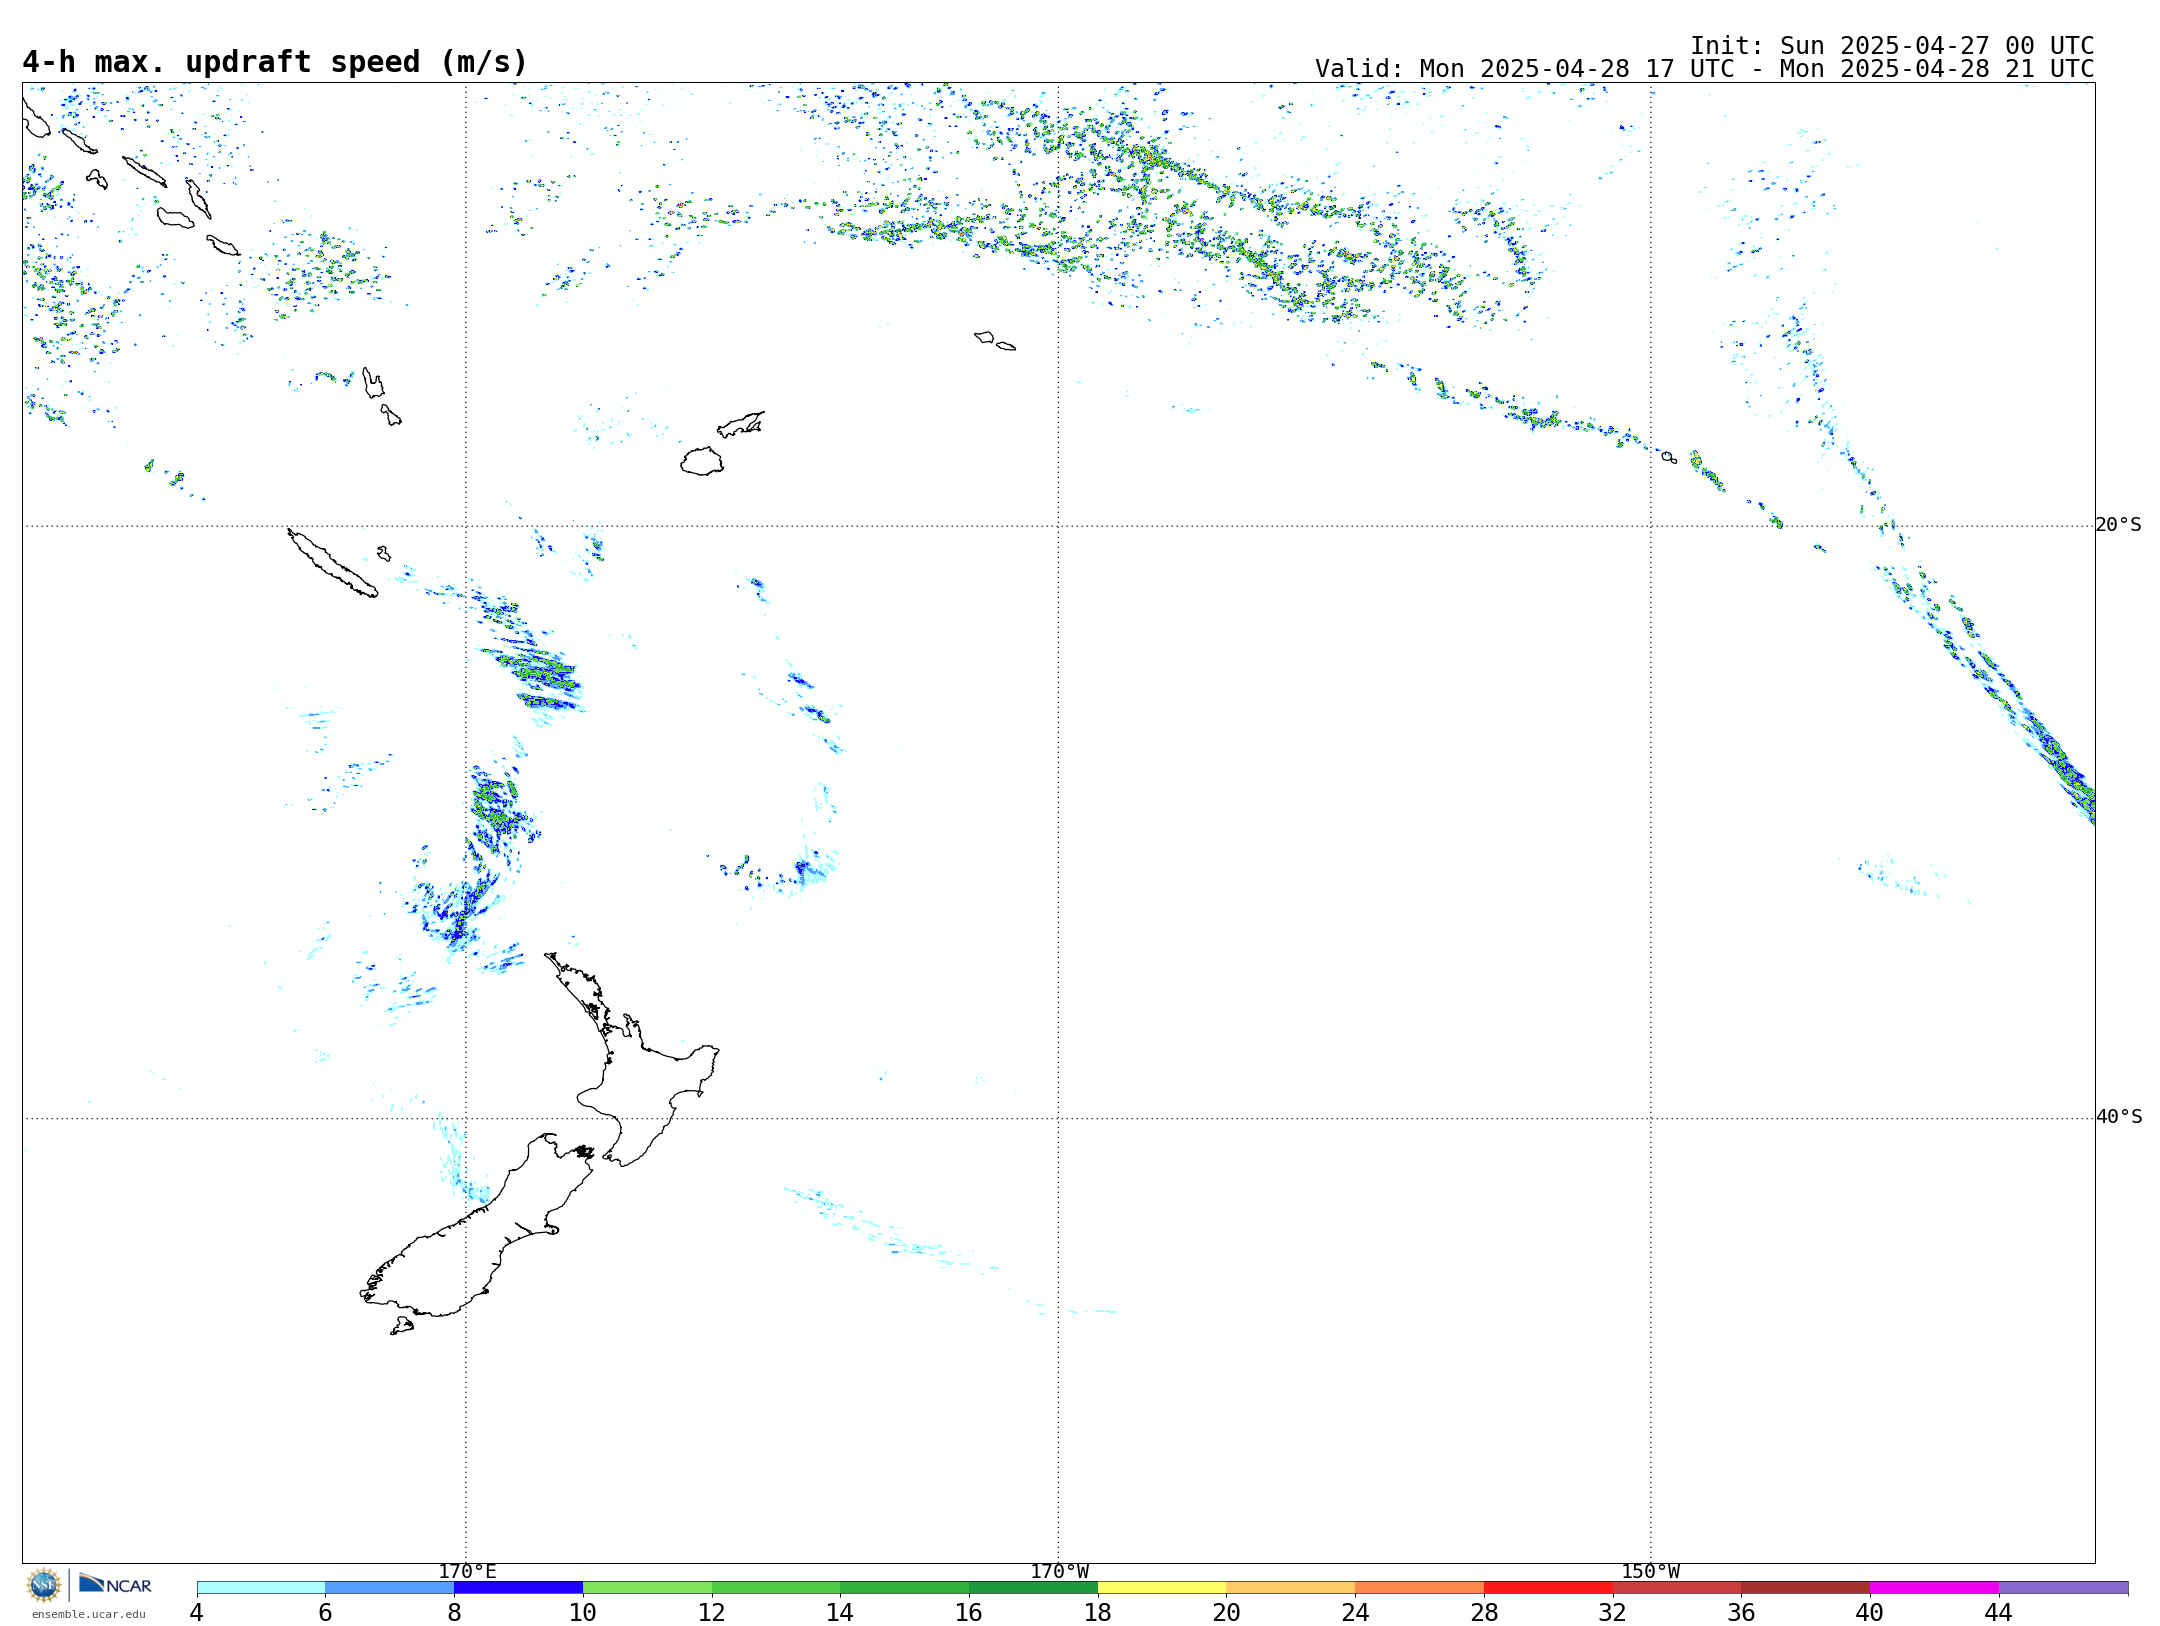The height and width of the screenshot is (1626, 2160).
Task: Click the Stewart Island outline south of New Zealand
Action: (x=402, y=1326)
